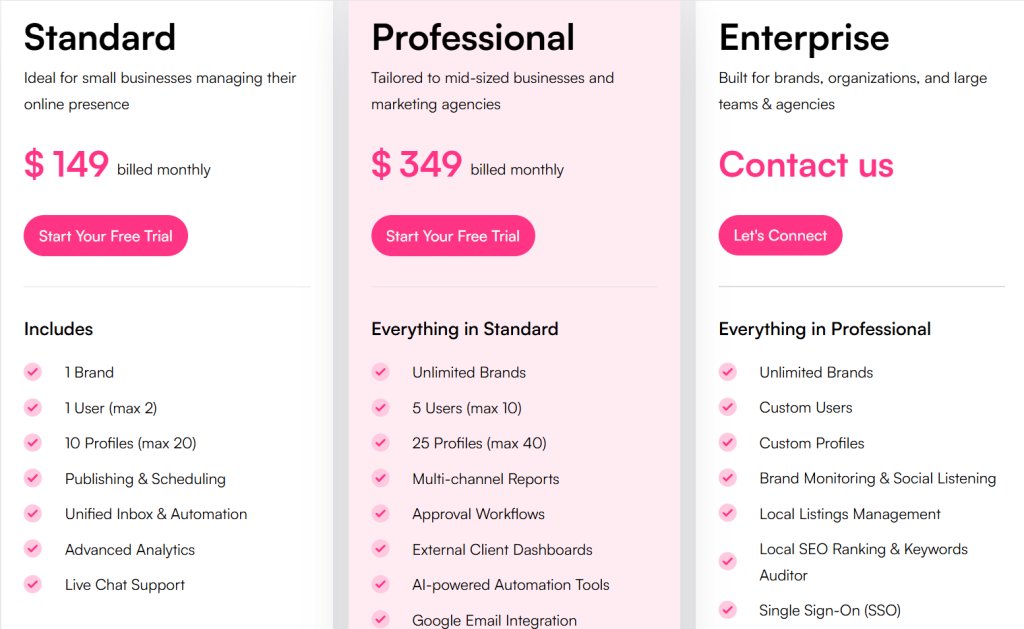Viewport: 1024px width, 629px height.
Task: Click the checkmark beside Single Sign-On (SSO)
Action: click(x=727, y=610)
